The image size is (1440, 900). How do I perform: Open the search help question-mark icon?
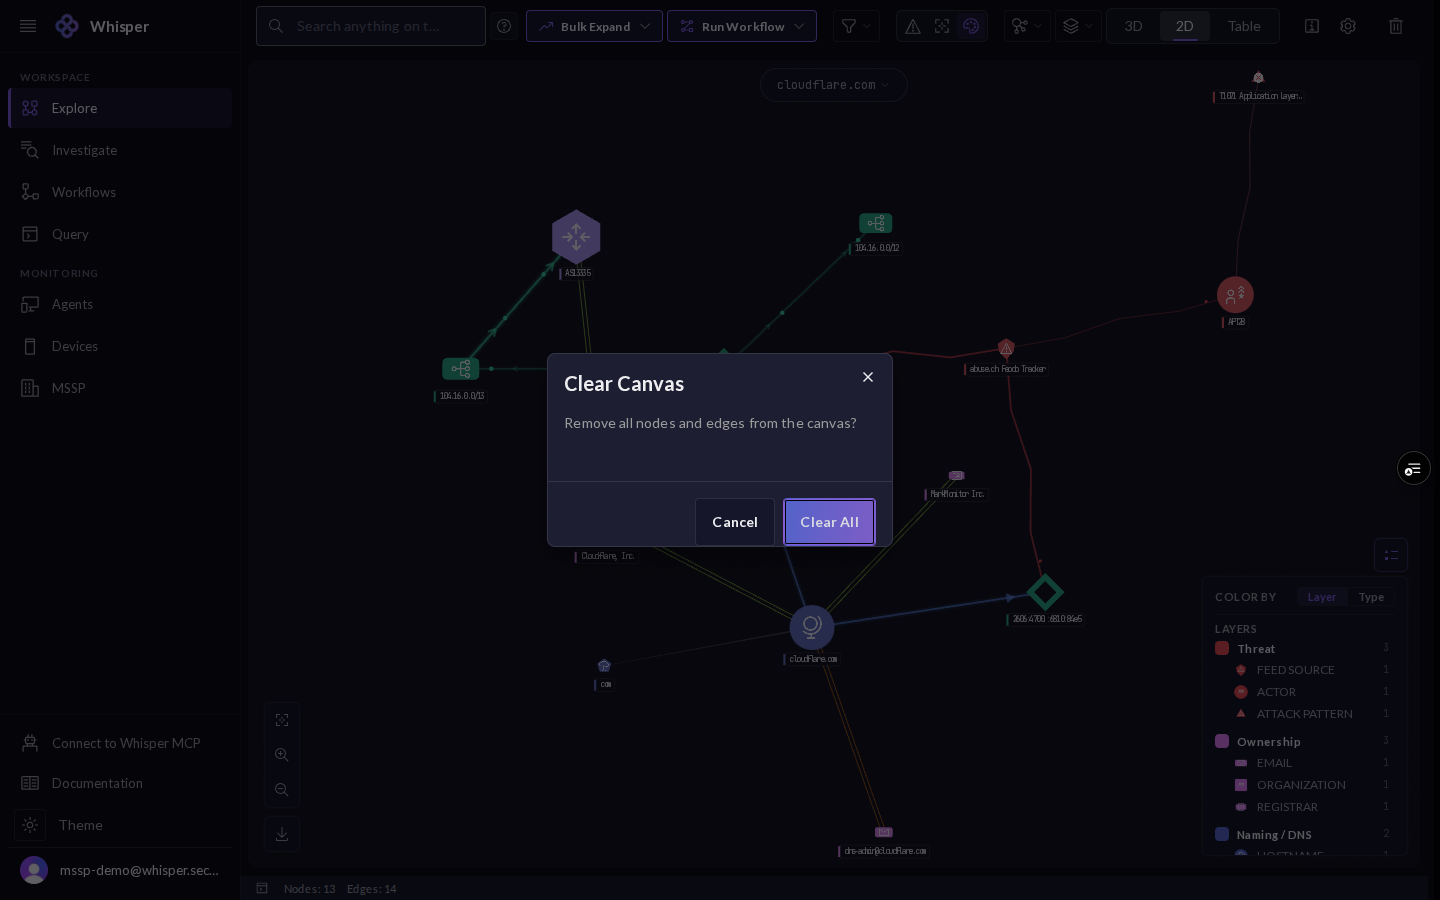pyautogui.click(x=504, y=26)
